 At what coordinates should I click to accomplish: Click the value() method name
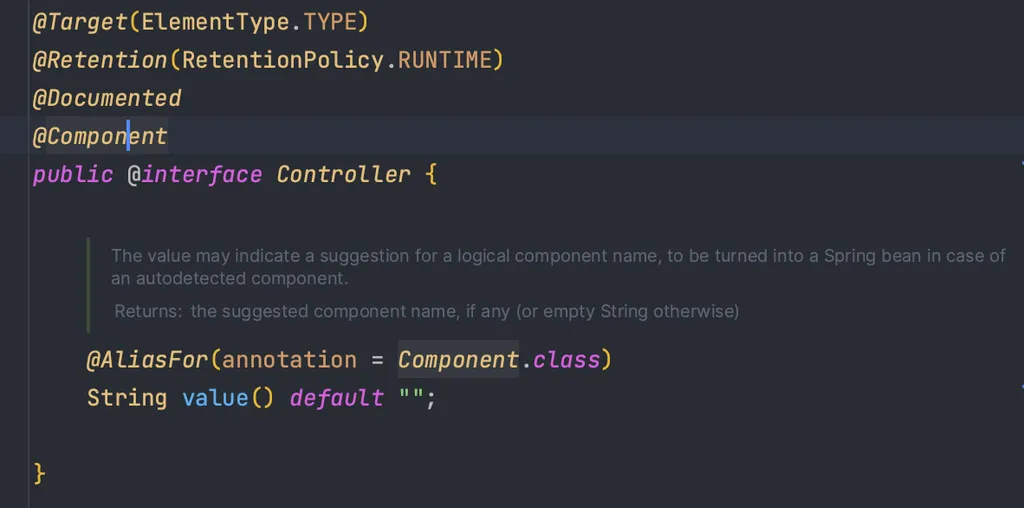tap(228, 398)
